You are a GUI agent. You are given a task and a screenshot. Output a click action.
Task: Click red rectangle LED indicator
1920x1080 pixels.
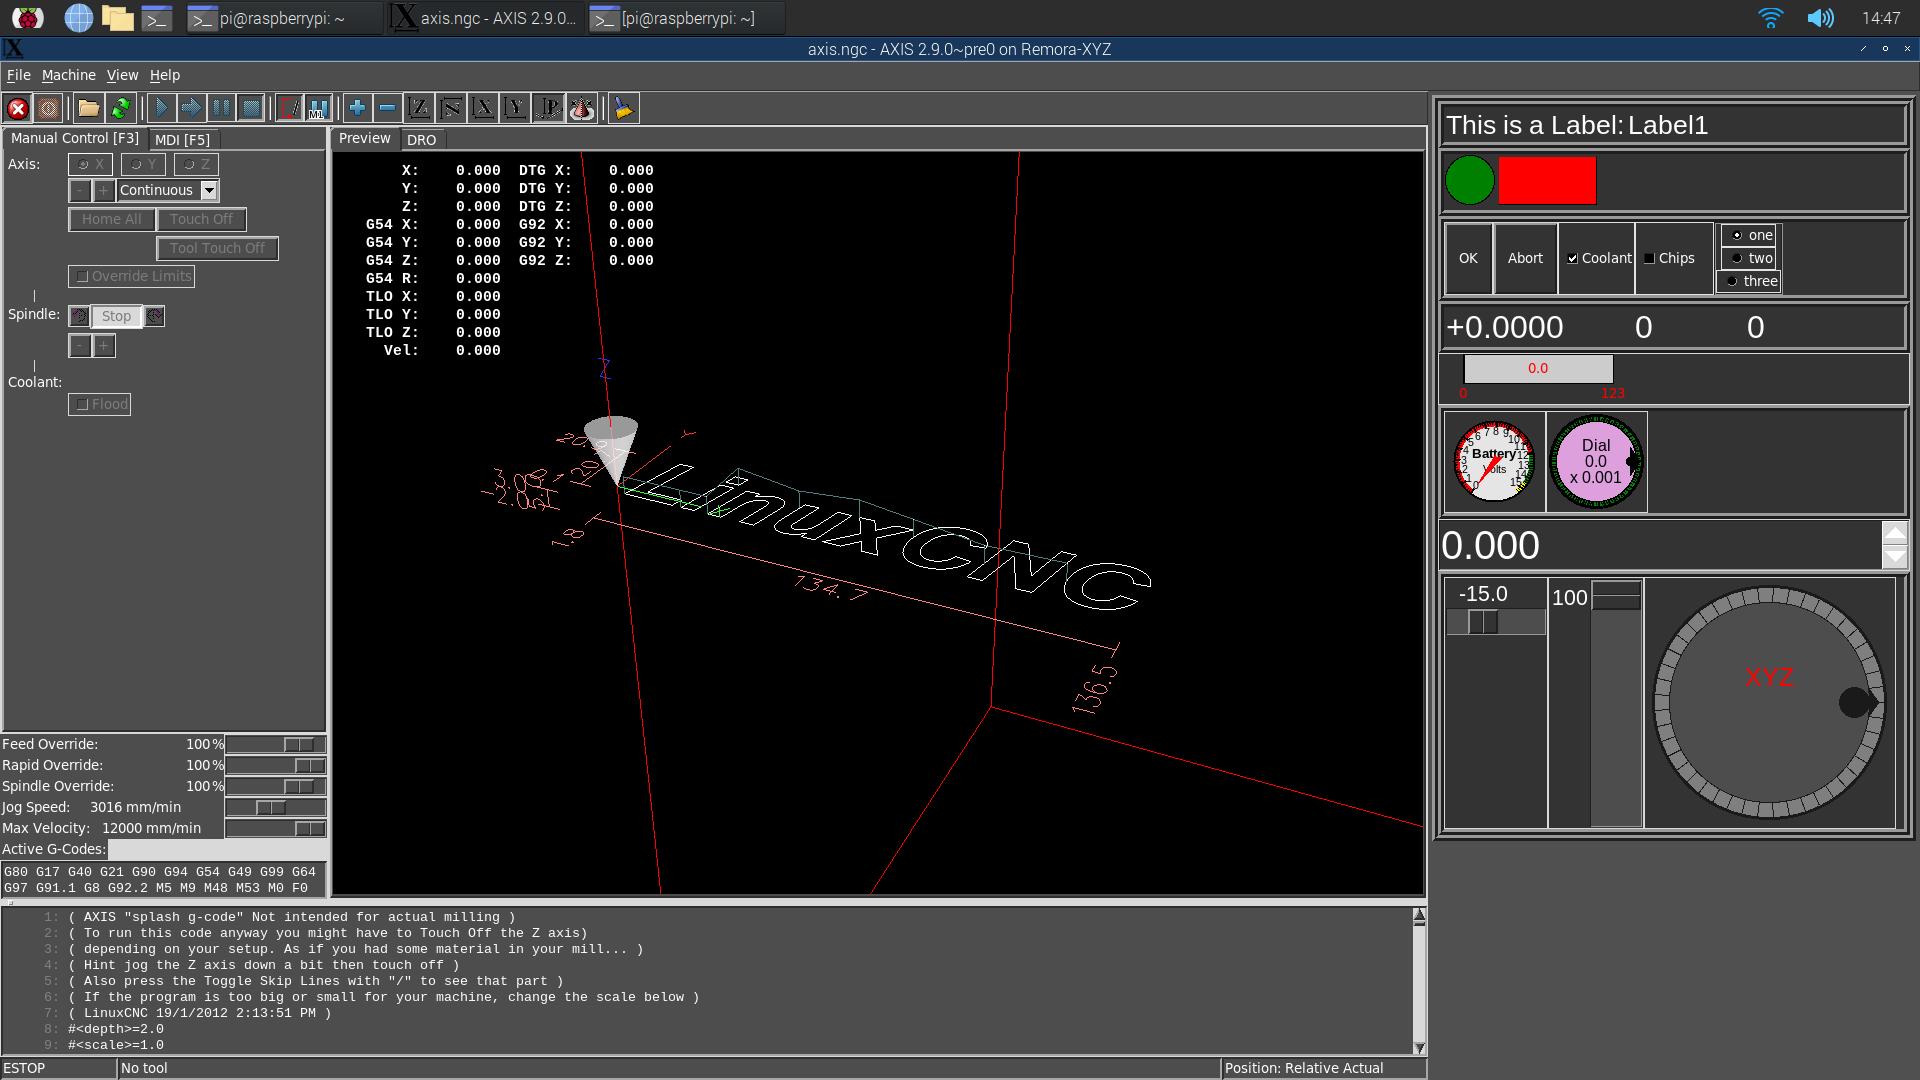1547,180
